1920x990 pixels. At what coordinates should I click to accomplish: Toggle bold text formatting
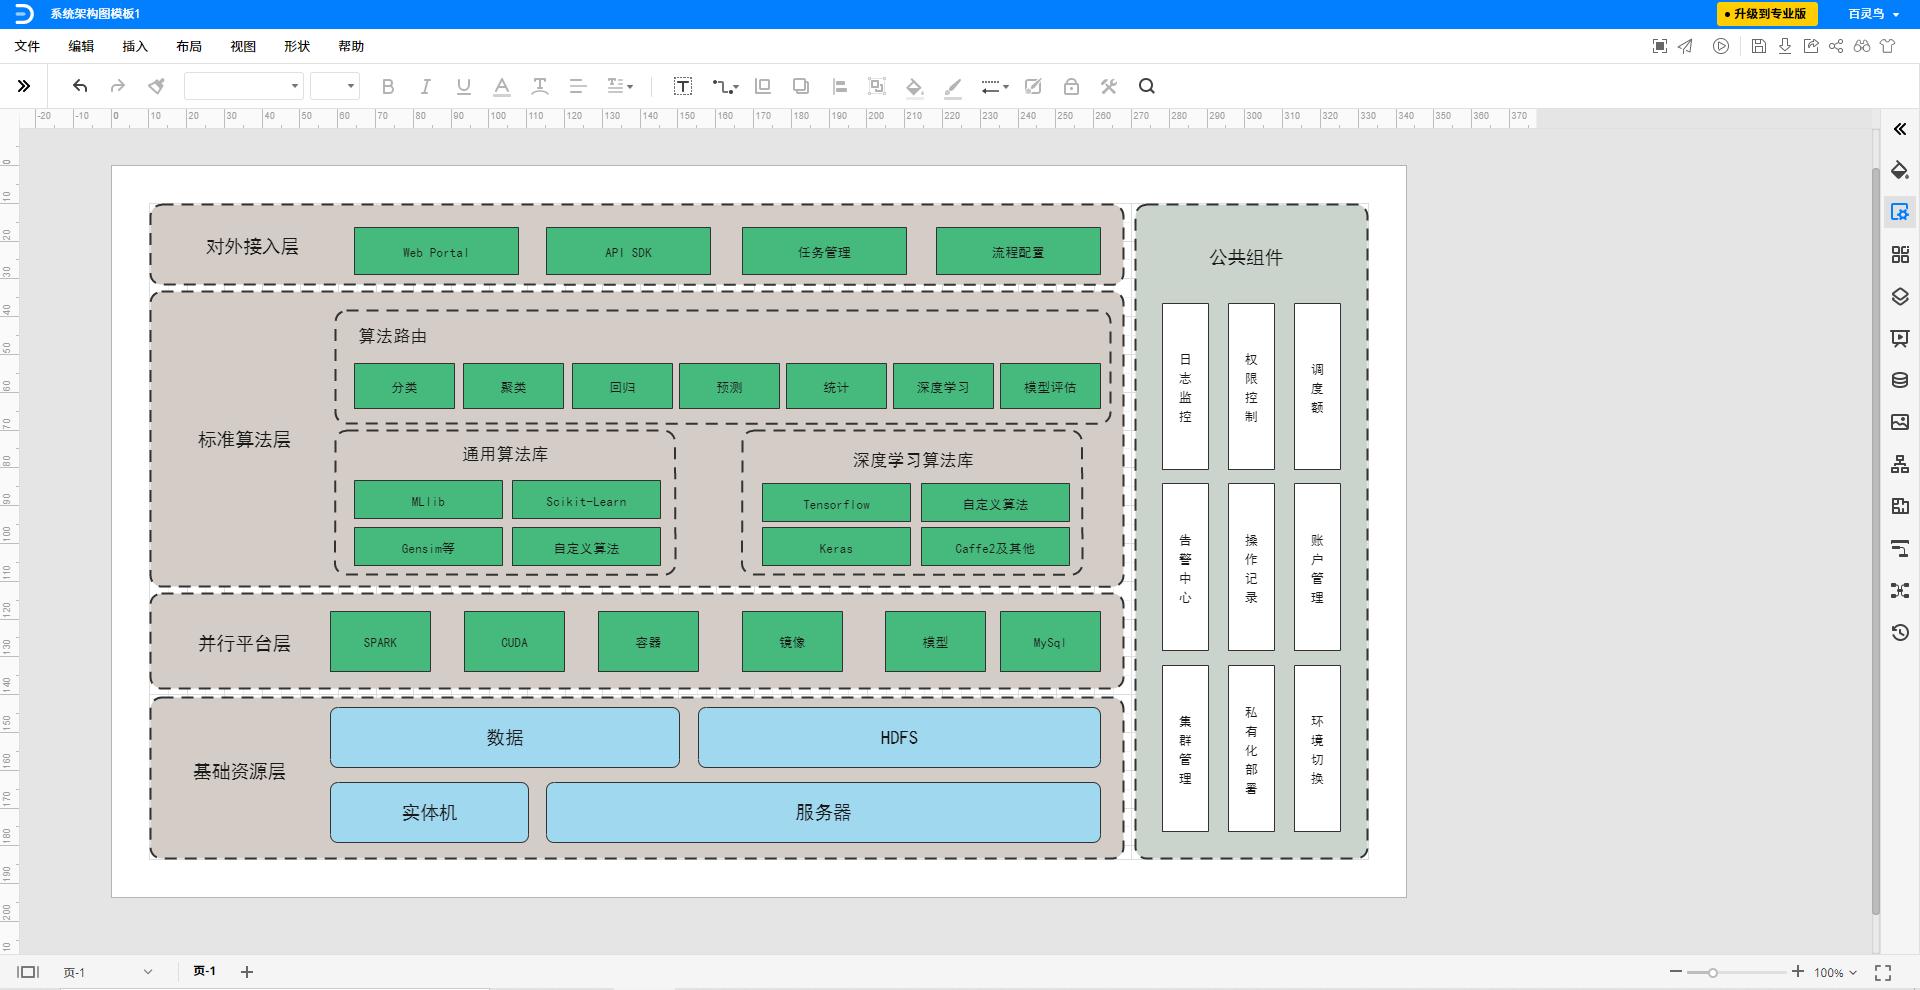tap(388, 87)
